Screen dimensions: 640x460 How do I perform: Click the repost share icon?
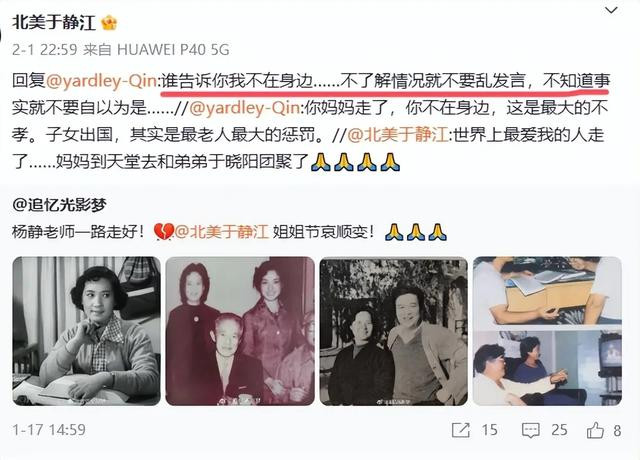pyautogui.click(x=461, y=430)
